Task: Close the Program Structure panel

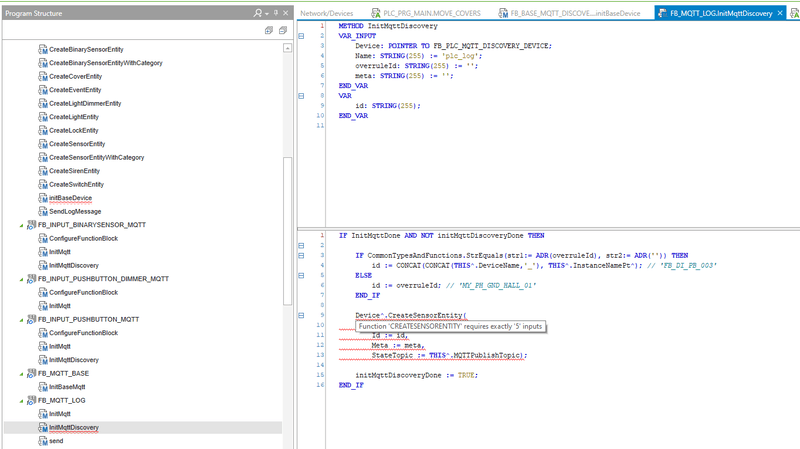Action: [286, 13]
